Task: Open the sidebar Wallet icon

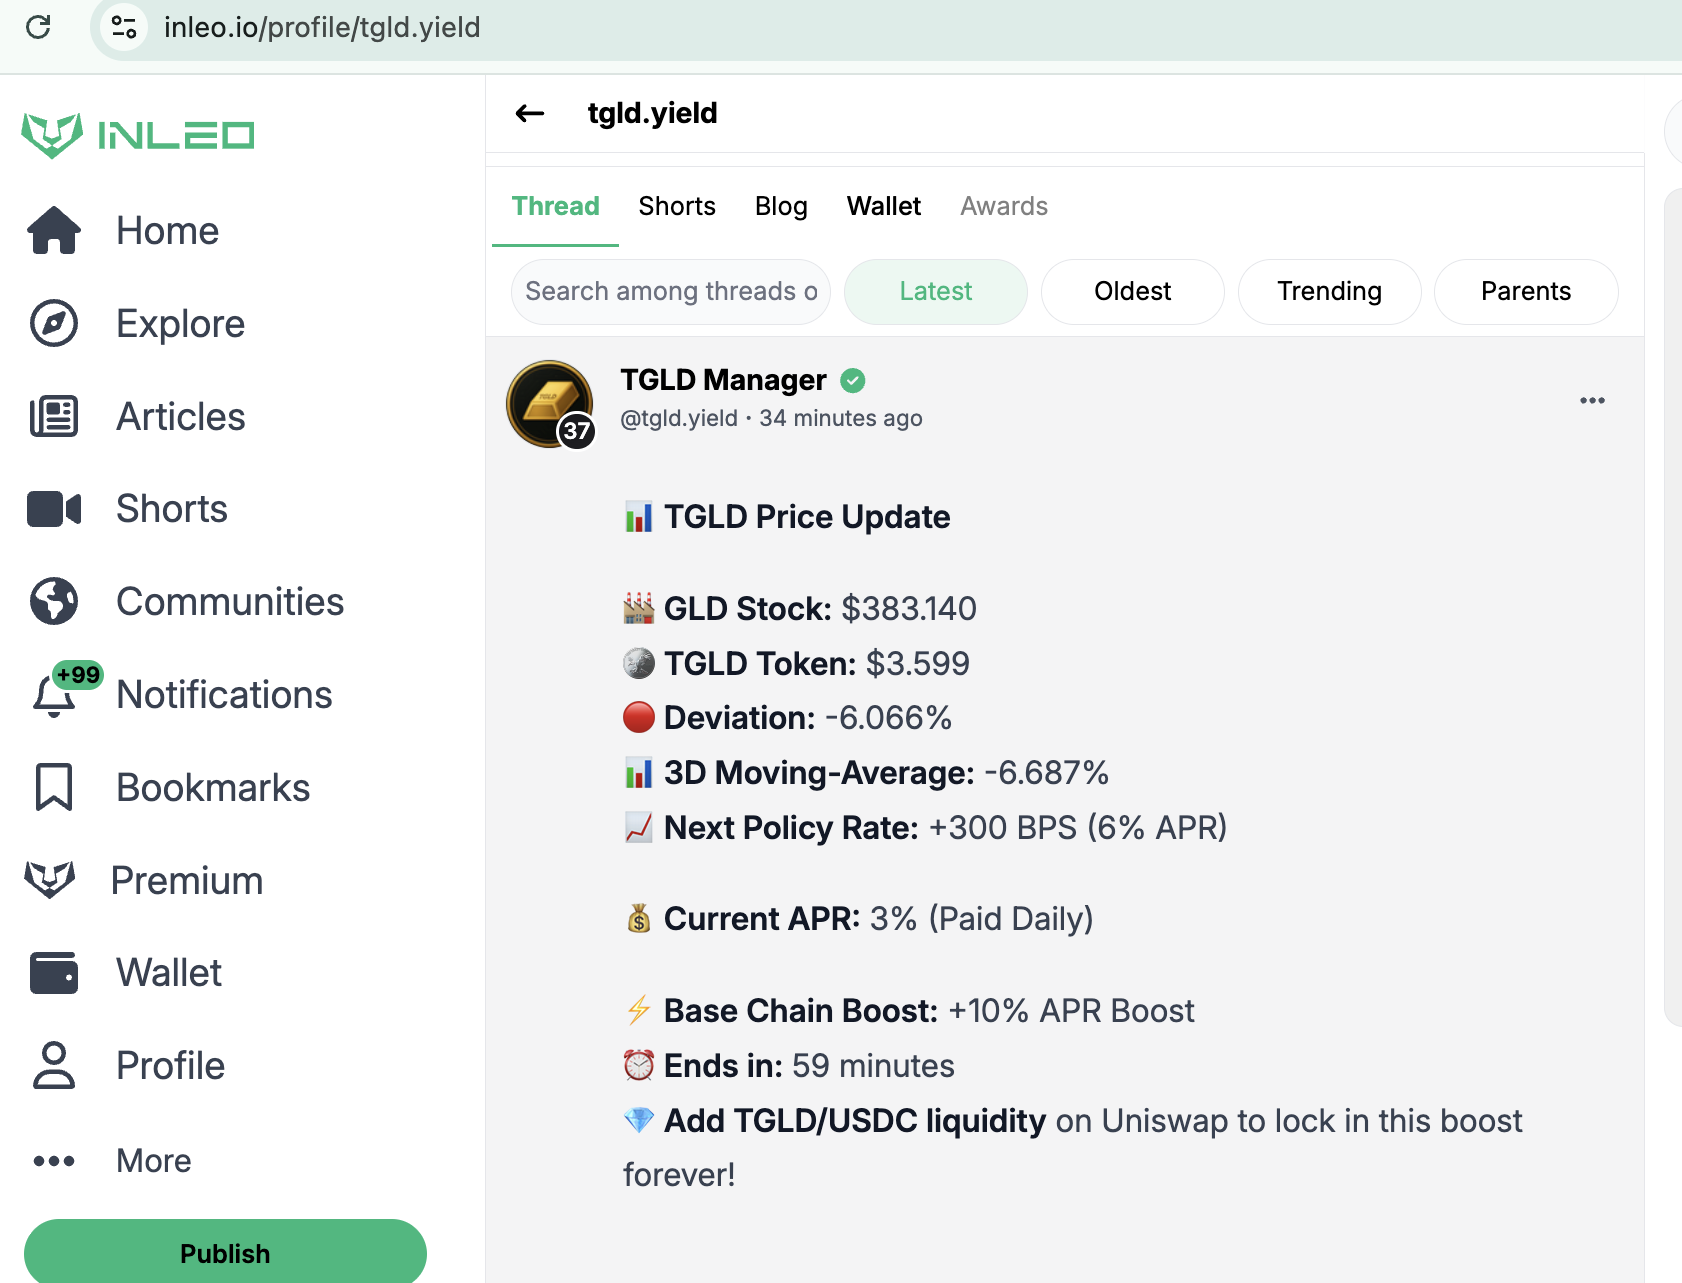Action: (x=54, y=973)
